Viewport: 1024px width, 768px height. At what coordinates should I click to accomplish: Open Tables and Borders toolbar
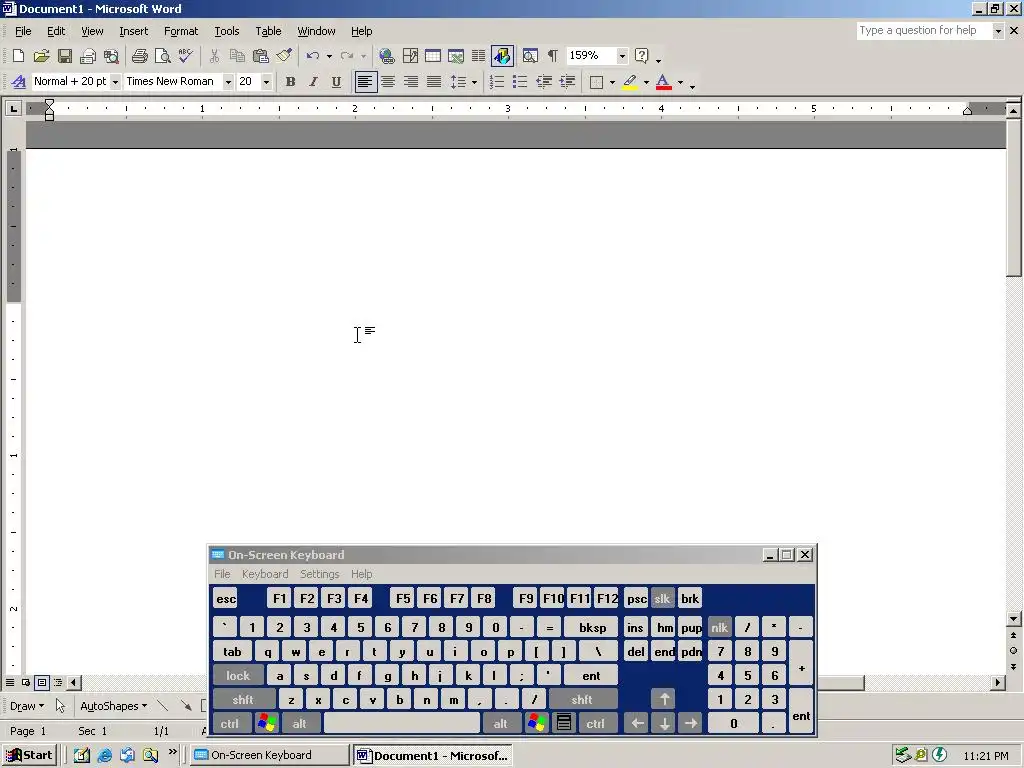(410, 56)
